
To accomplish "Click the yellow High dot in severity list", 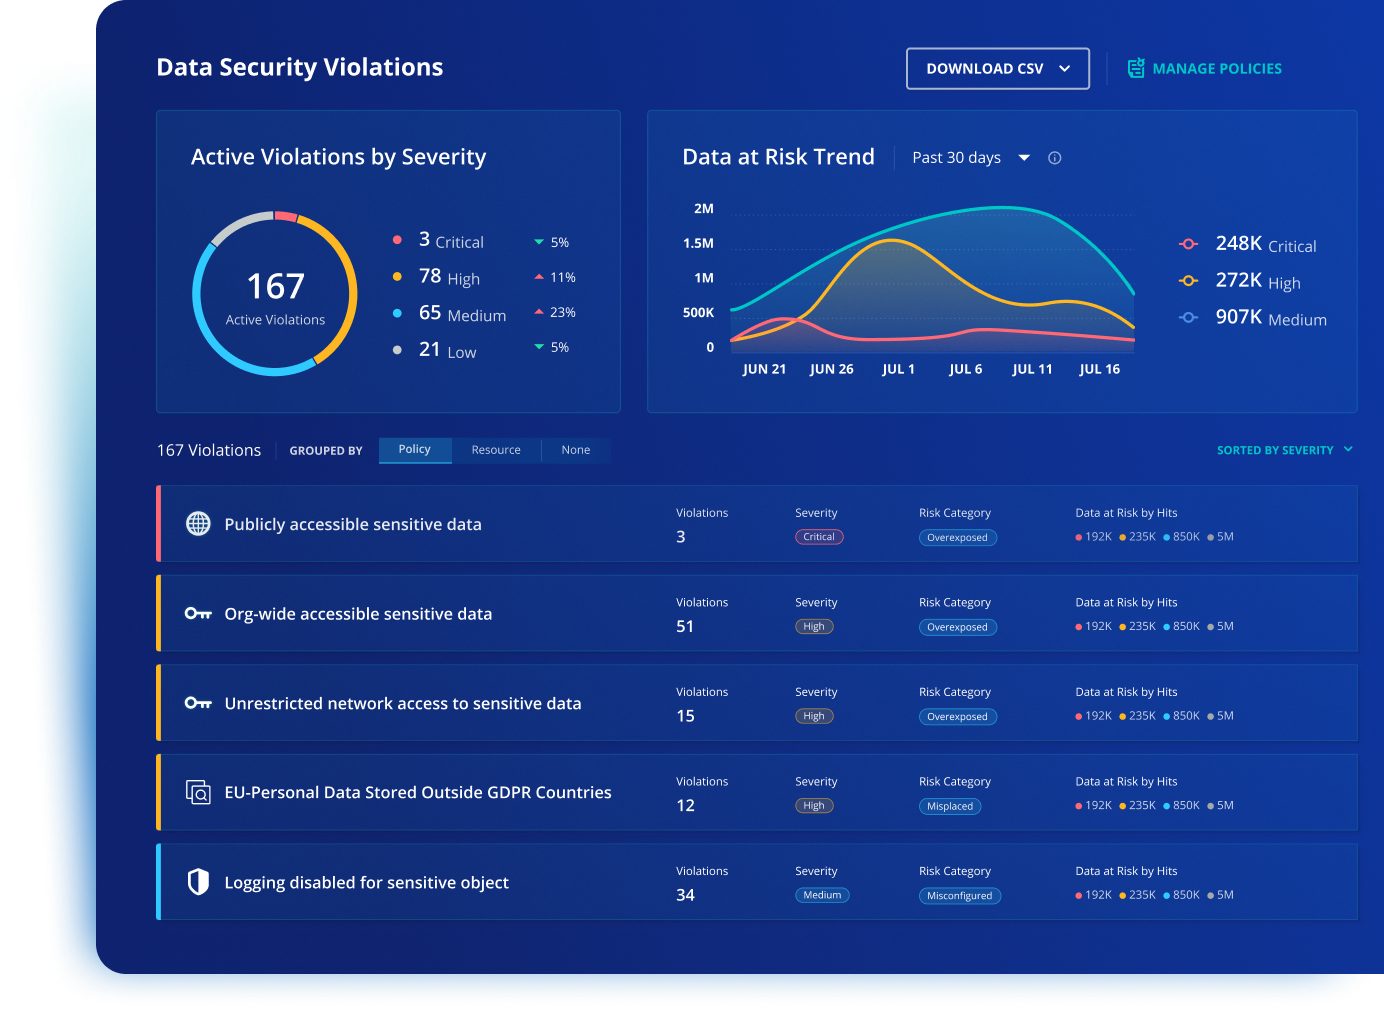I will click(x=397, y=277).
